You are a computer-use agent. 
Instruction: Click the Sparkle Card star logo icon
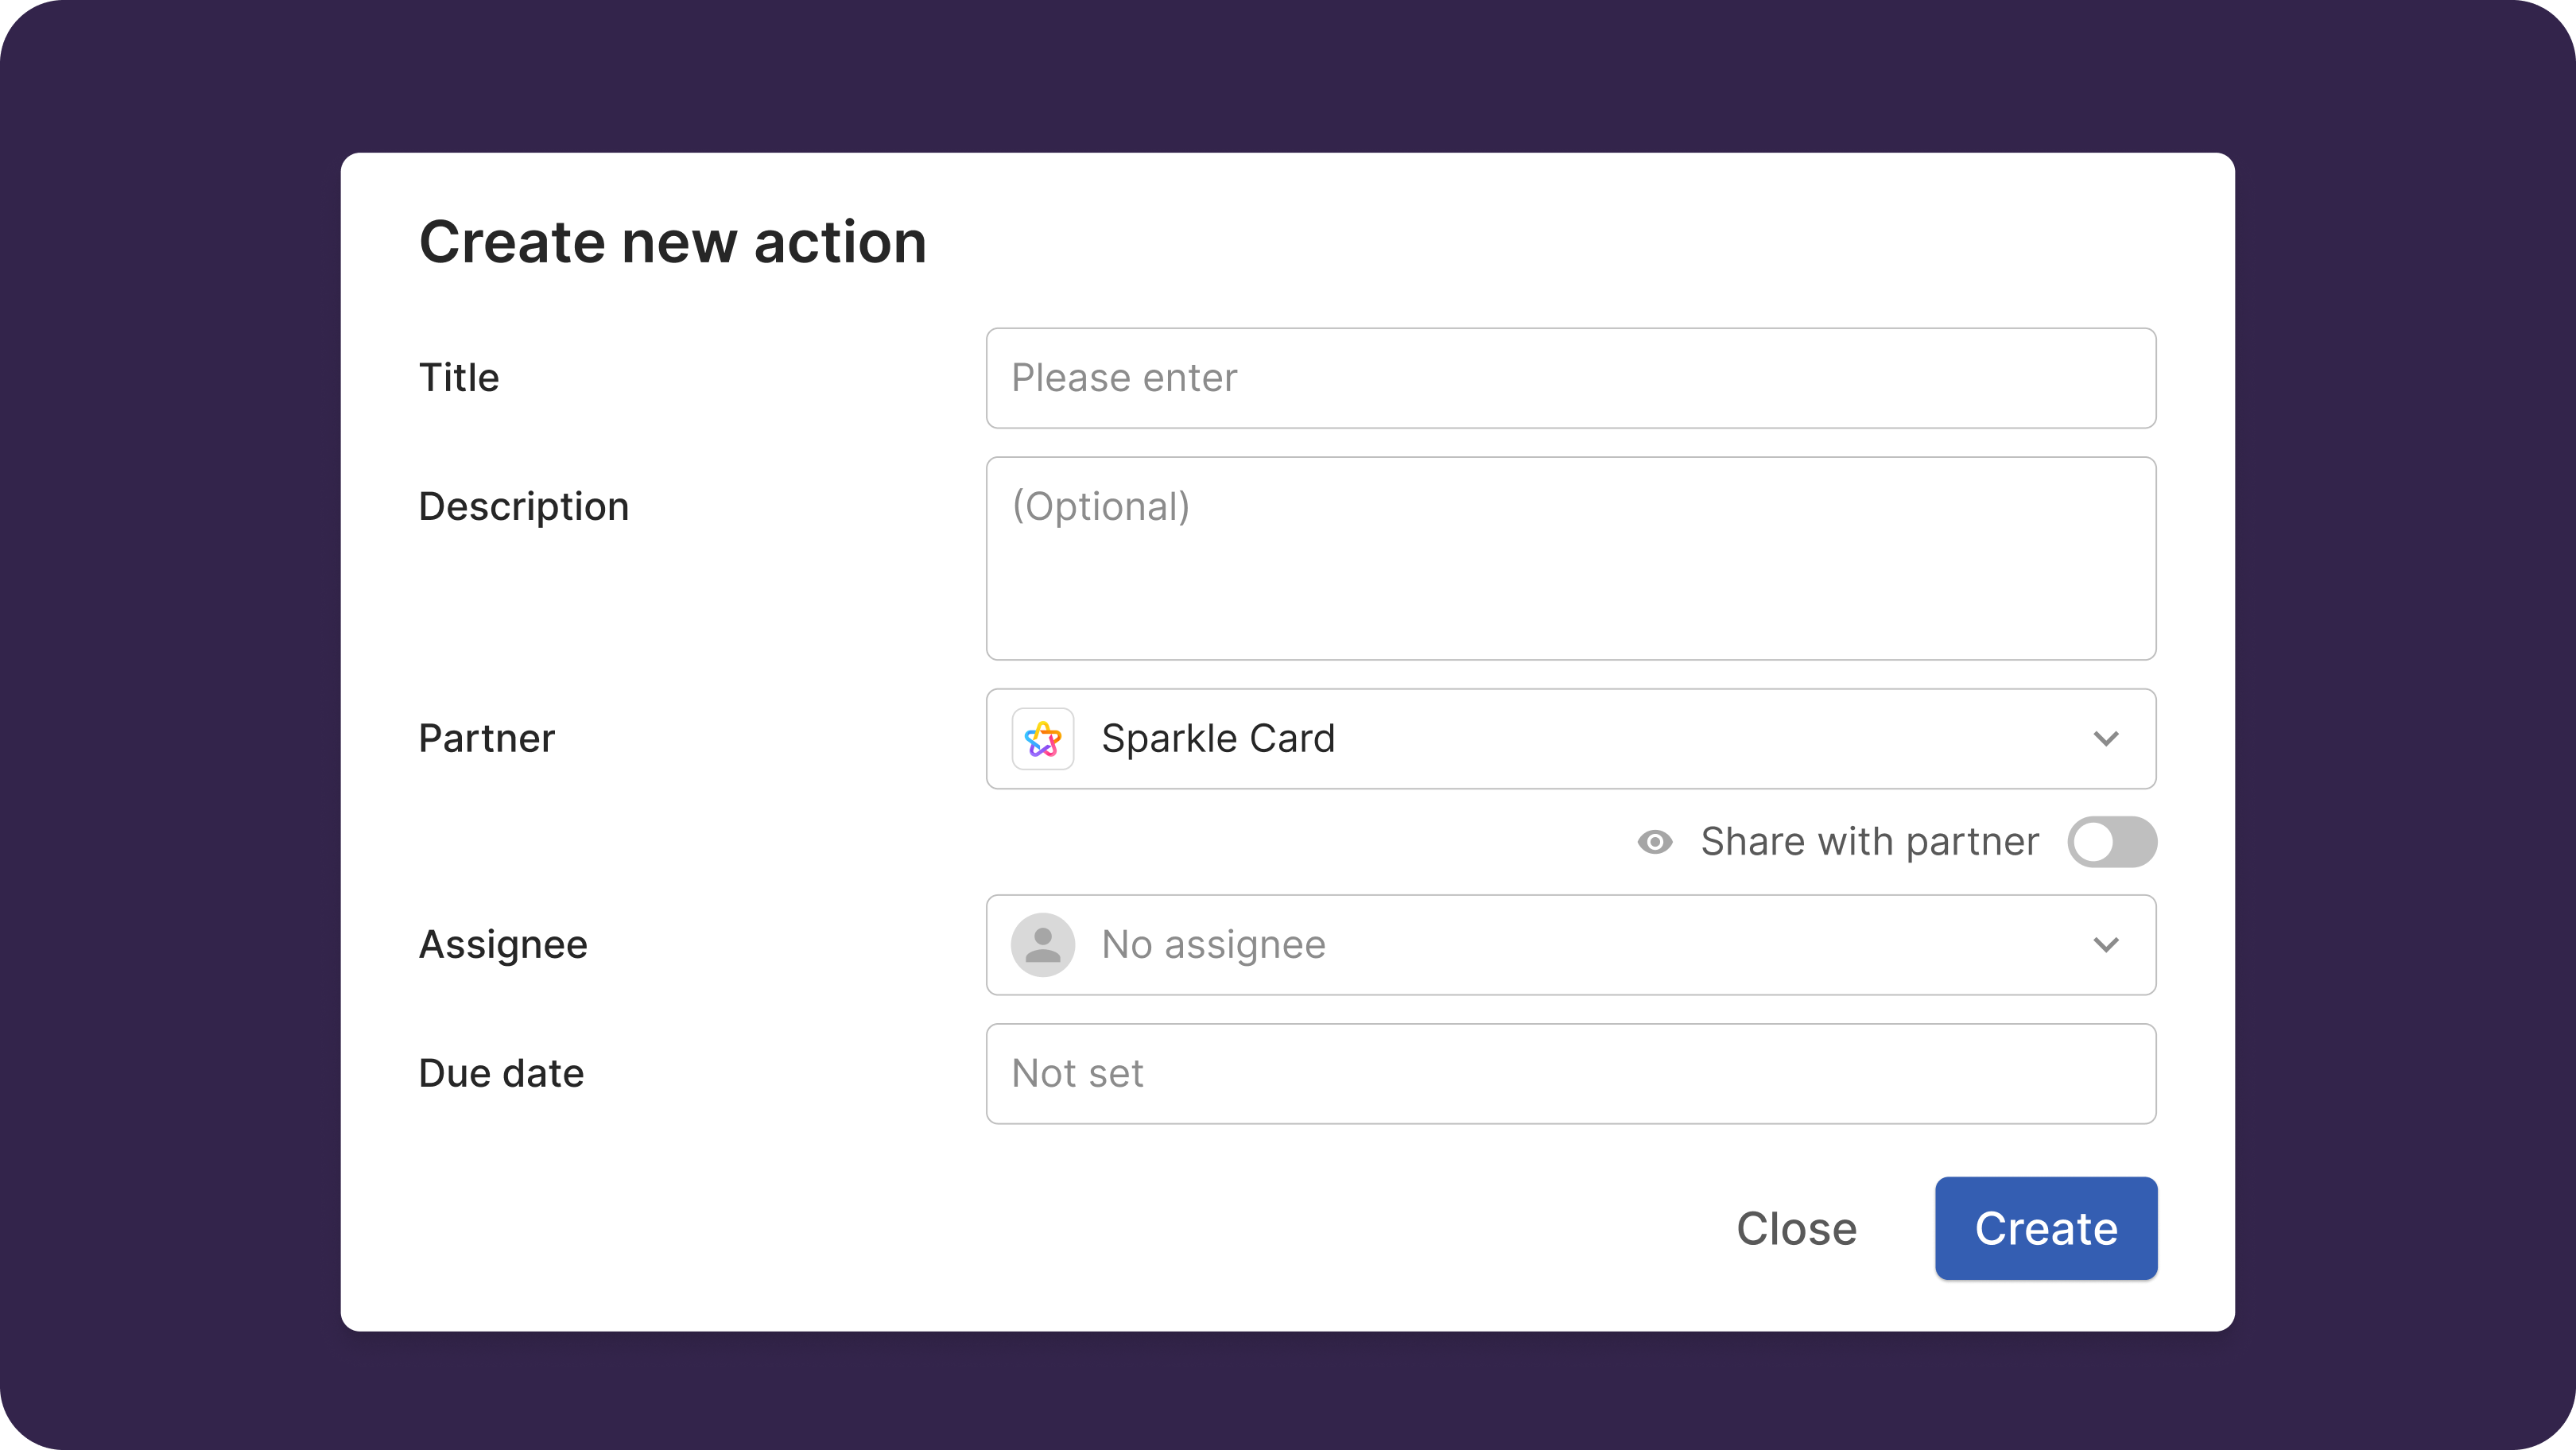[x=1042, y=739]
